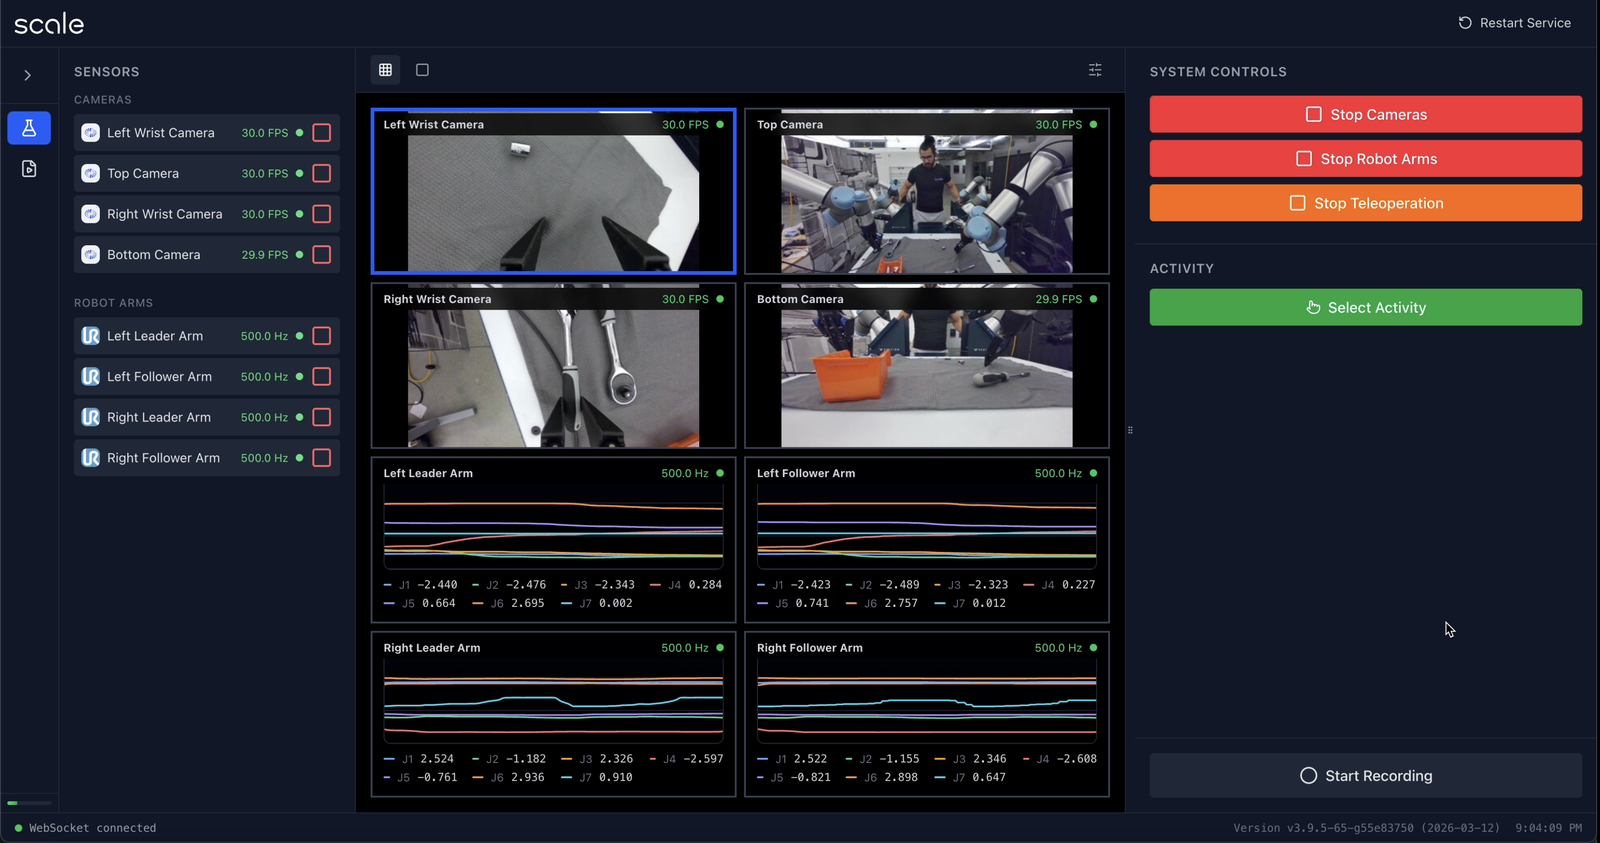Screen dimensions: 1600x843
Task: Open display settings sliders icon
Action: 1095,70
